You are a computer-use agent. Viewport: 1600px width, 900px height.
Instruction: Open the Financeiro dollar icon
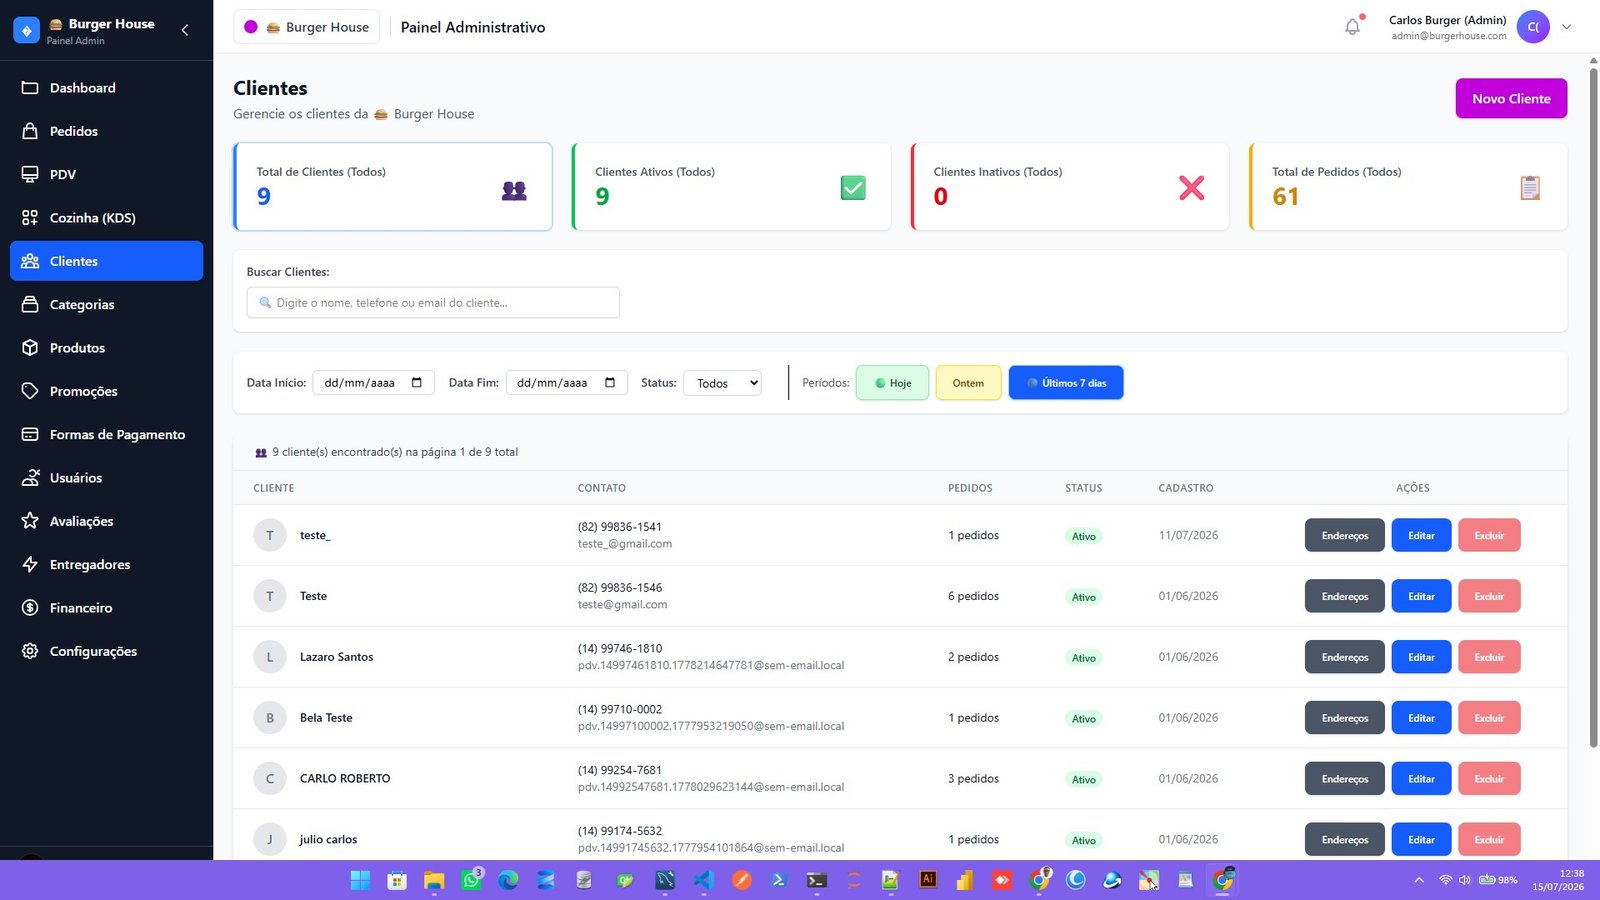point(30,608)
